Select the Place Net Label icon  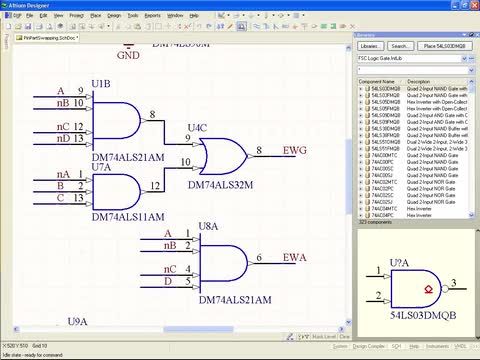[285, 26]
